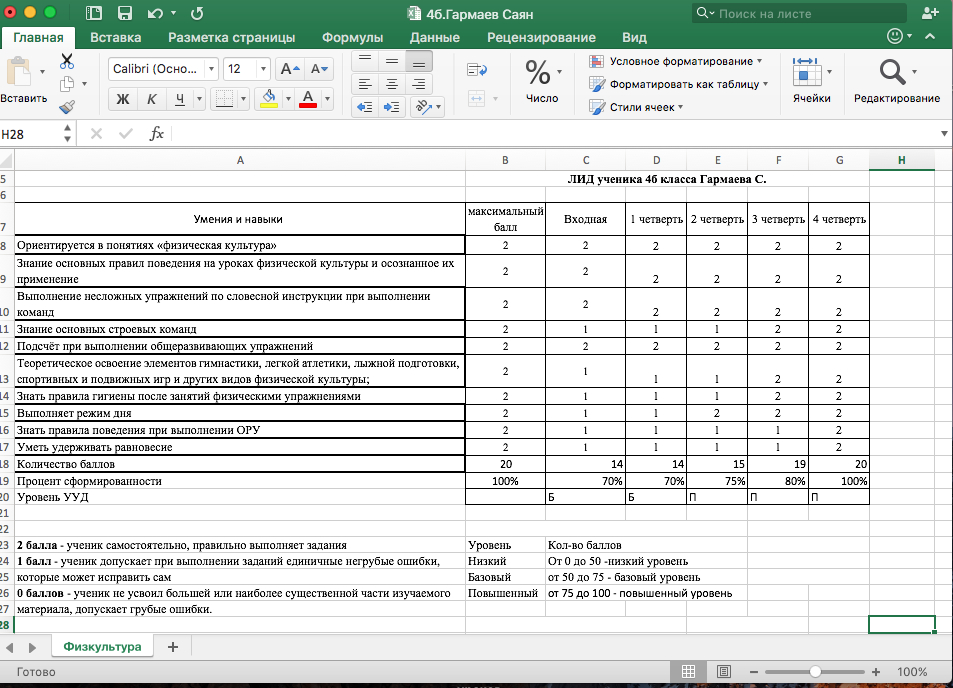953x688 pixels.
Task: Select the Физкультура sheet tab
Action: (x=102, y=647)
